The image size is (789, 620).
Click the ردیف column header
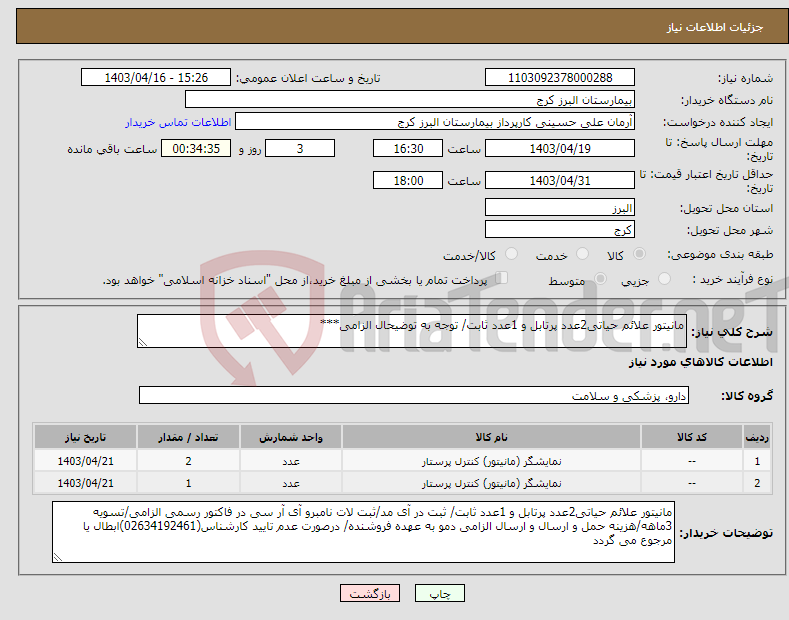757,437
